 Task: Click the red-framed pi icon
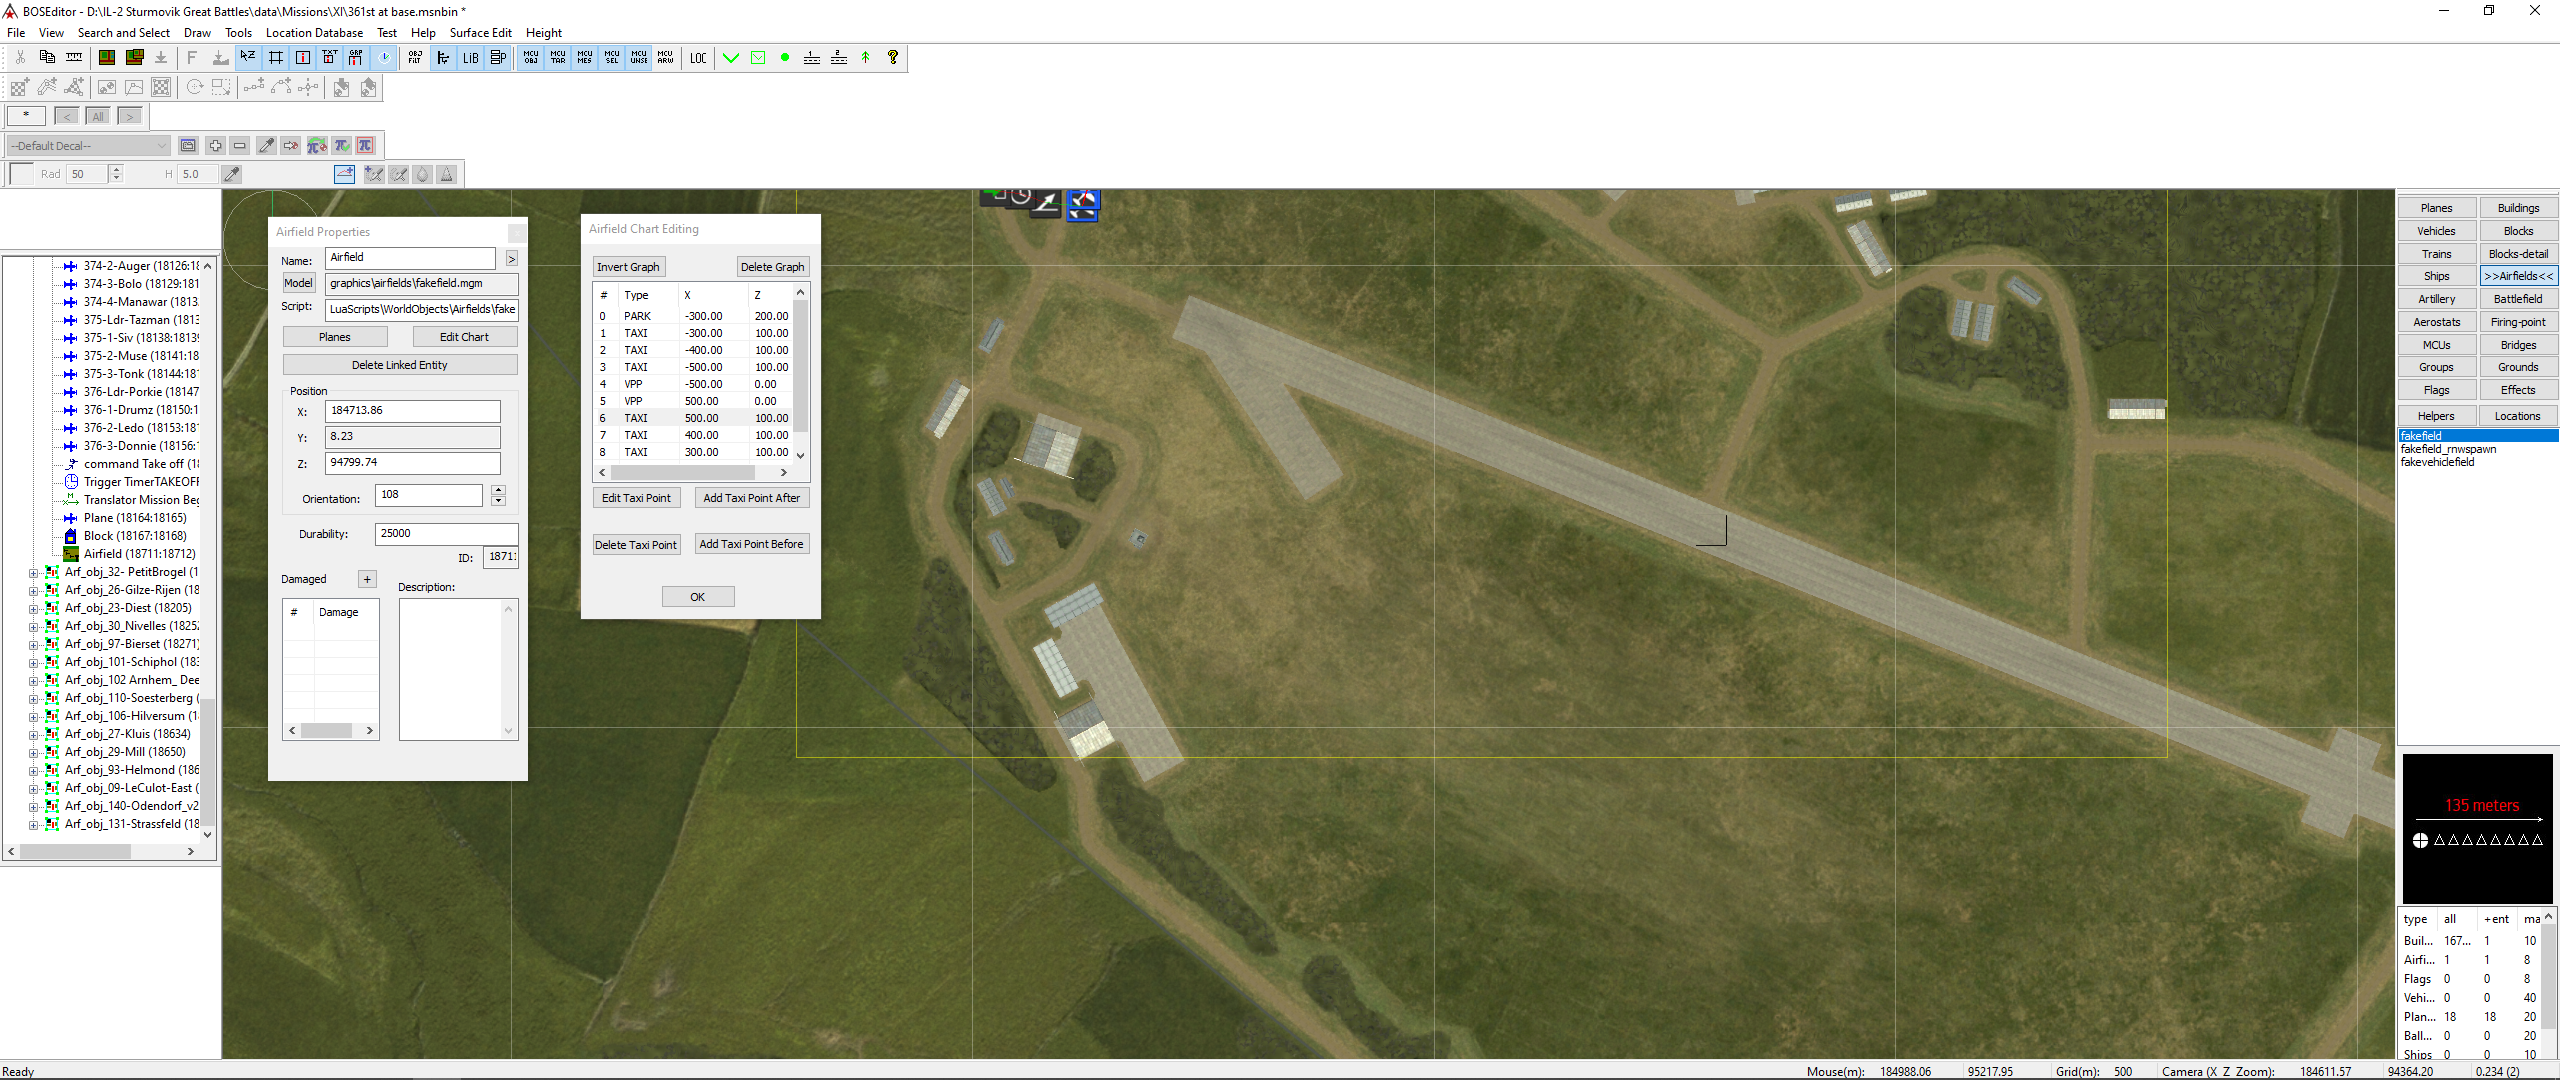click(x=365, y=146)
